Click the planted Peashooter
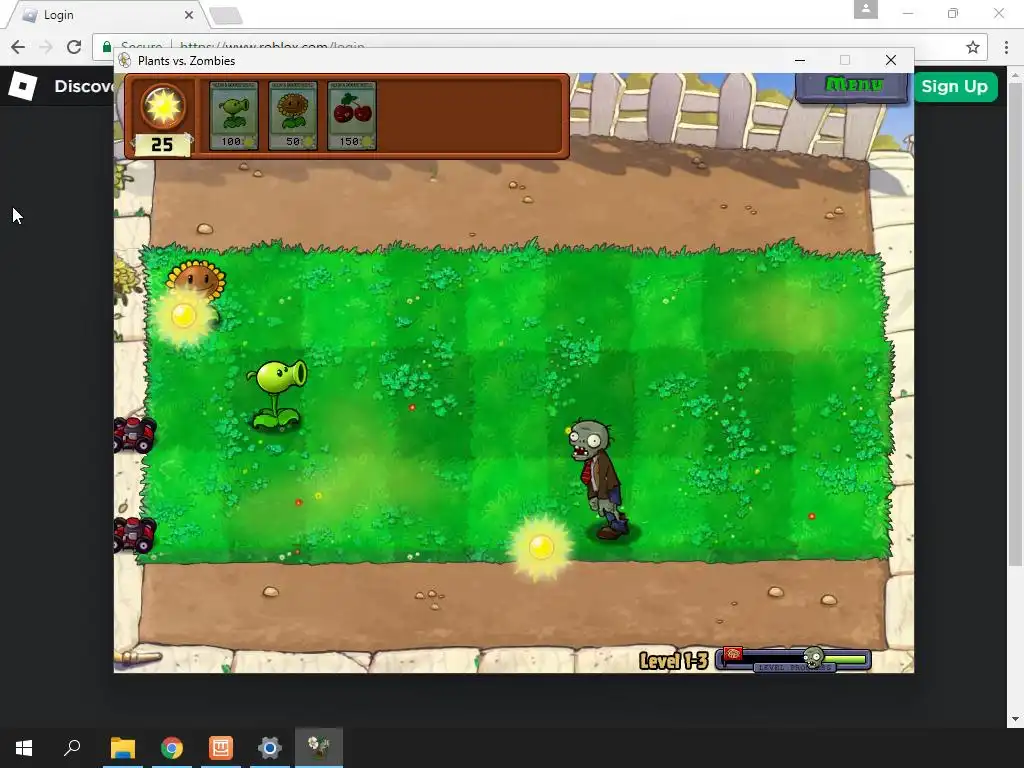 point(278,395)
